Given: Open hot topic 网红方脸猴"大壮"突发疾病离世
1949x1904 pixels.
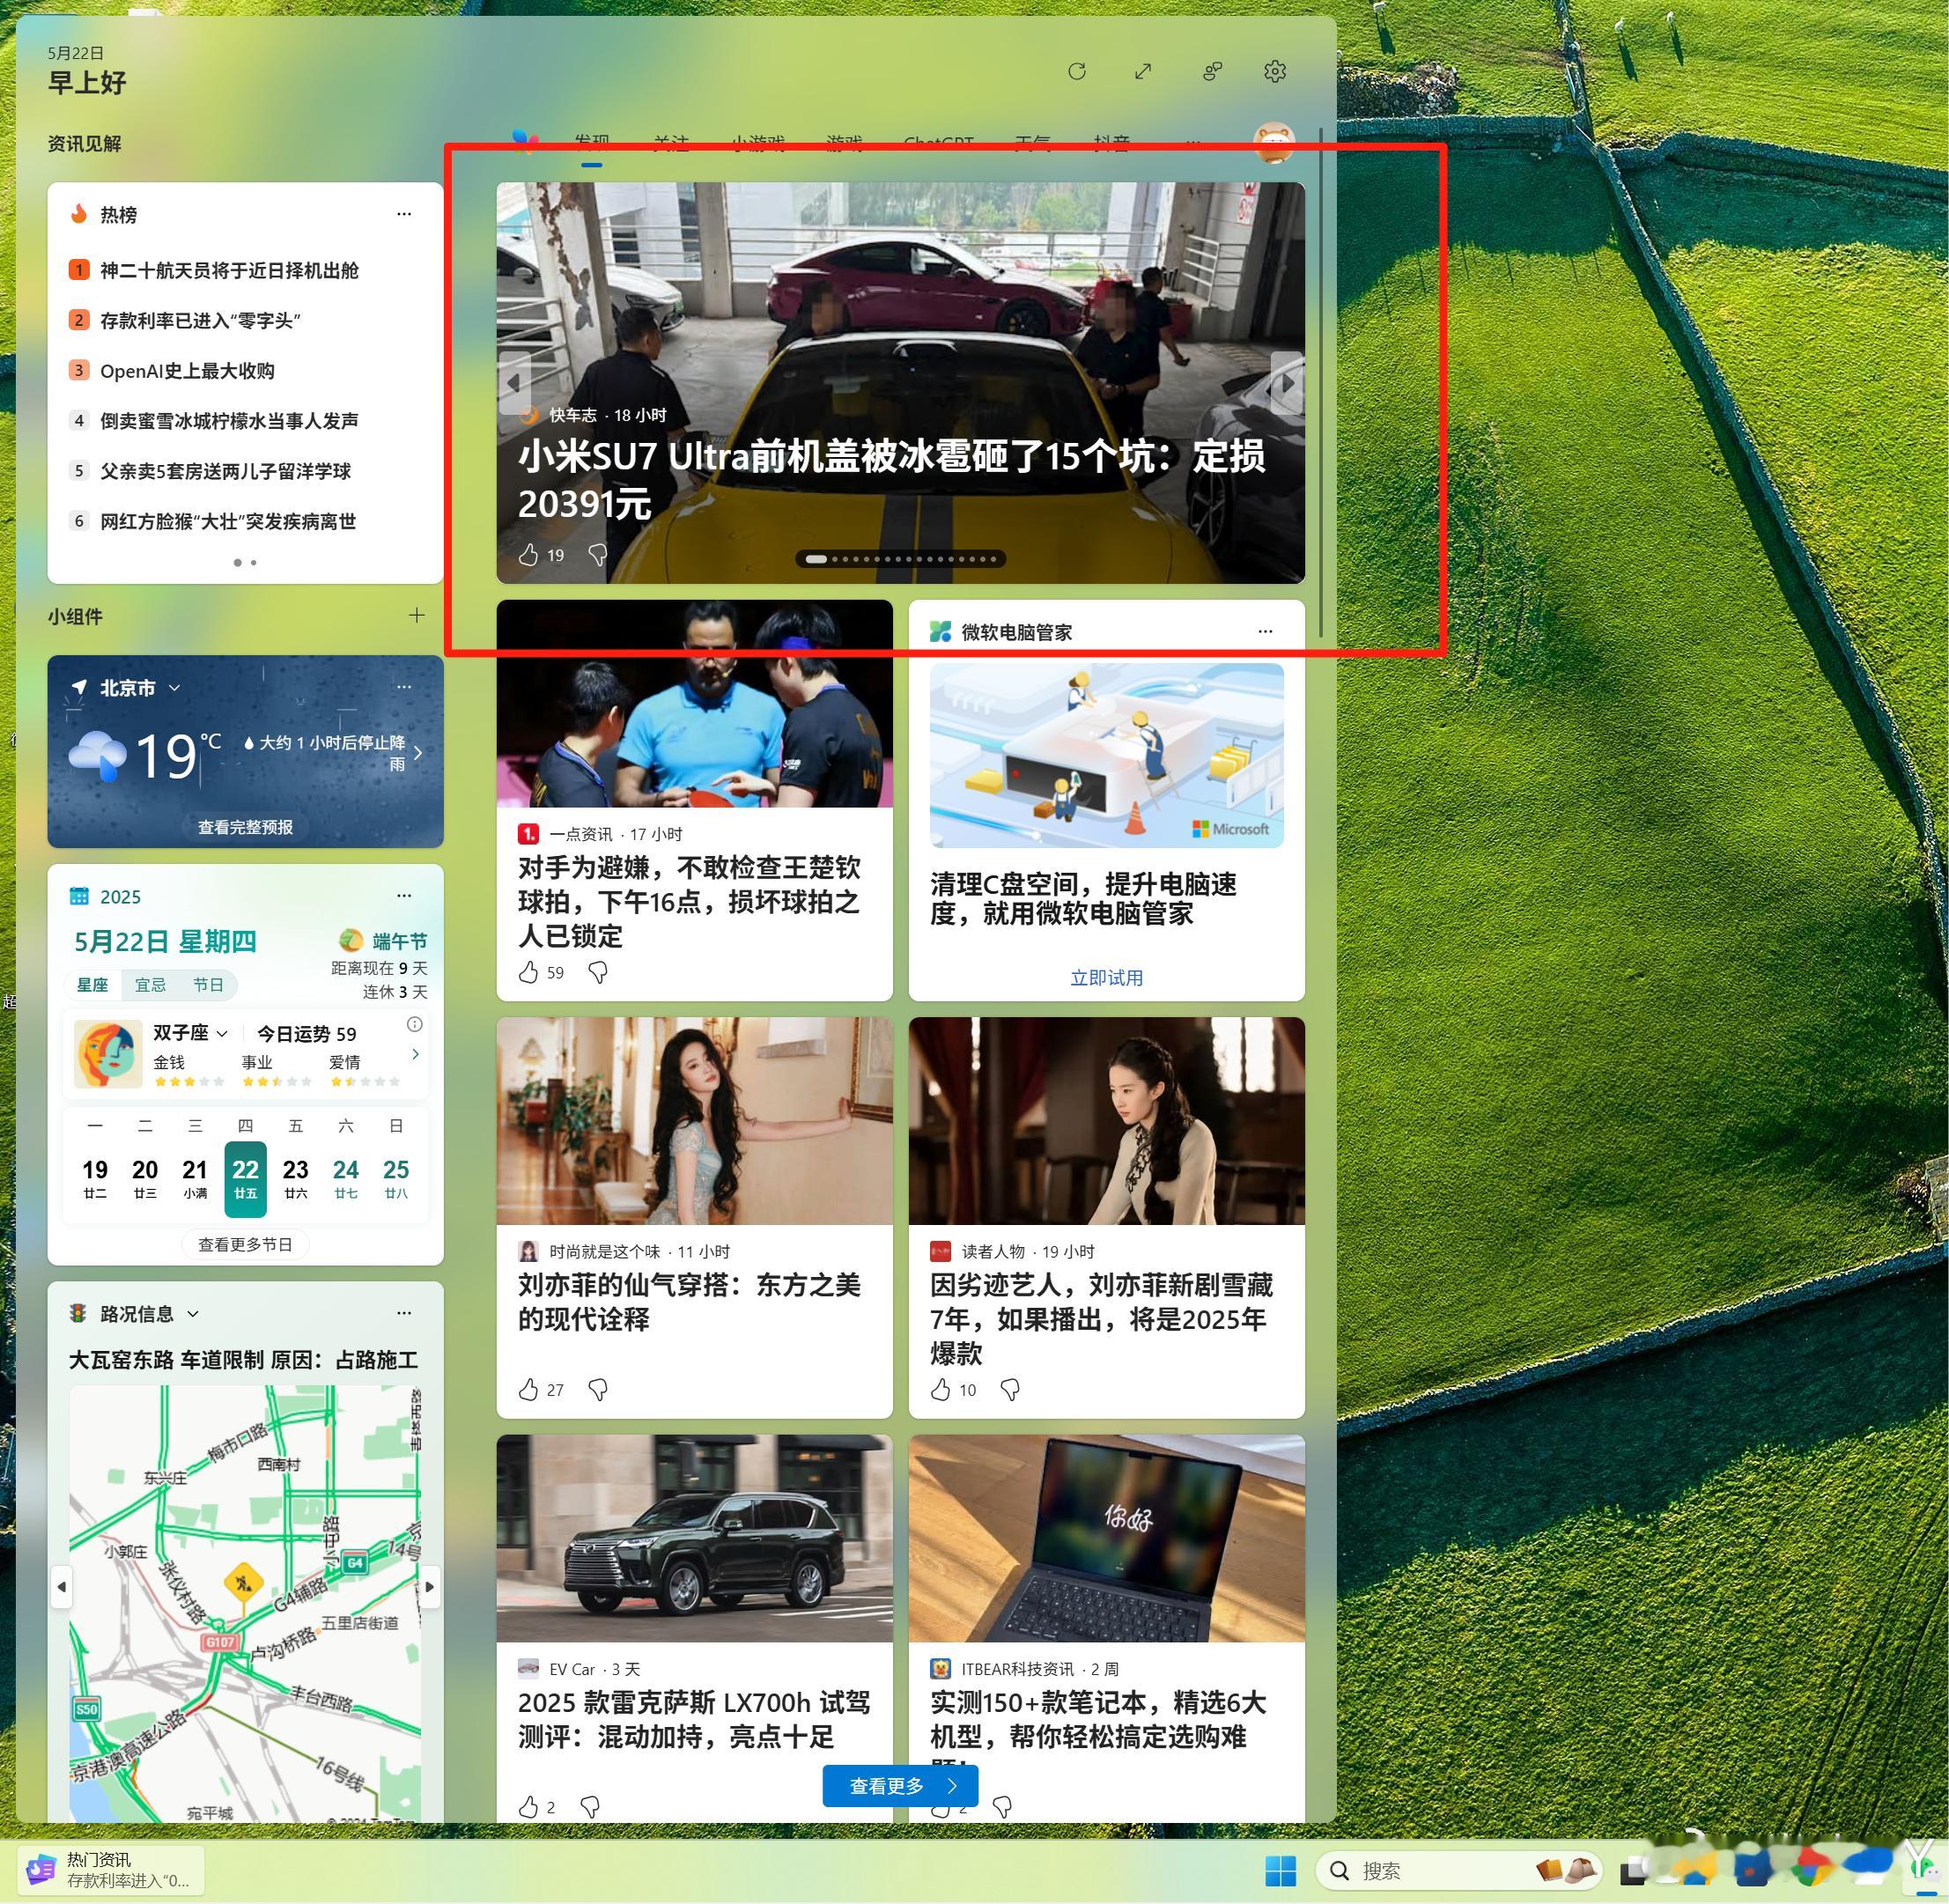Looking at the screenshot, I should [228, 521].
